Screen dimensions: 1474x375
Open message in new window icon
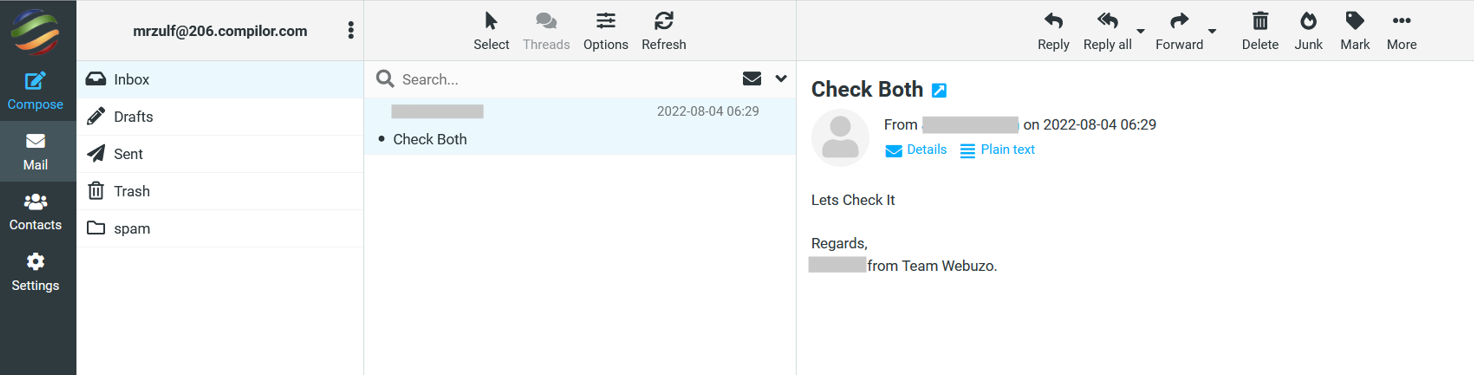coord(939,90)
